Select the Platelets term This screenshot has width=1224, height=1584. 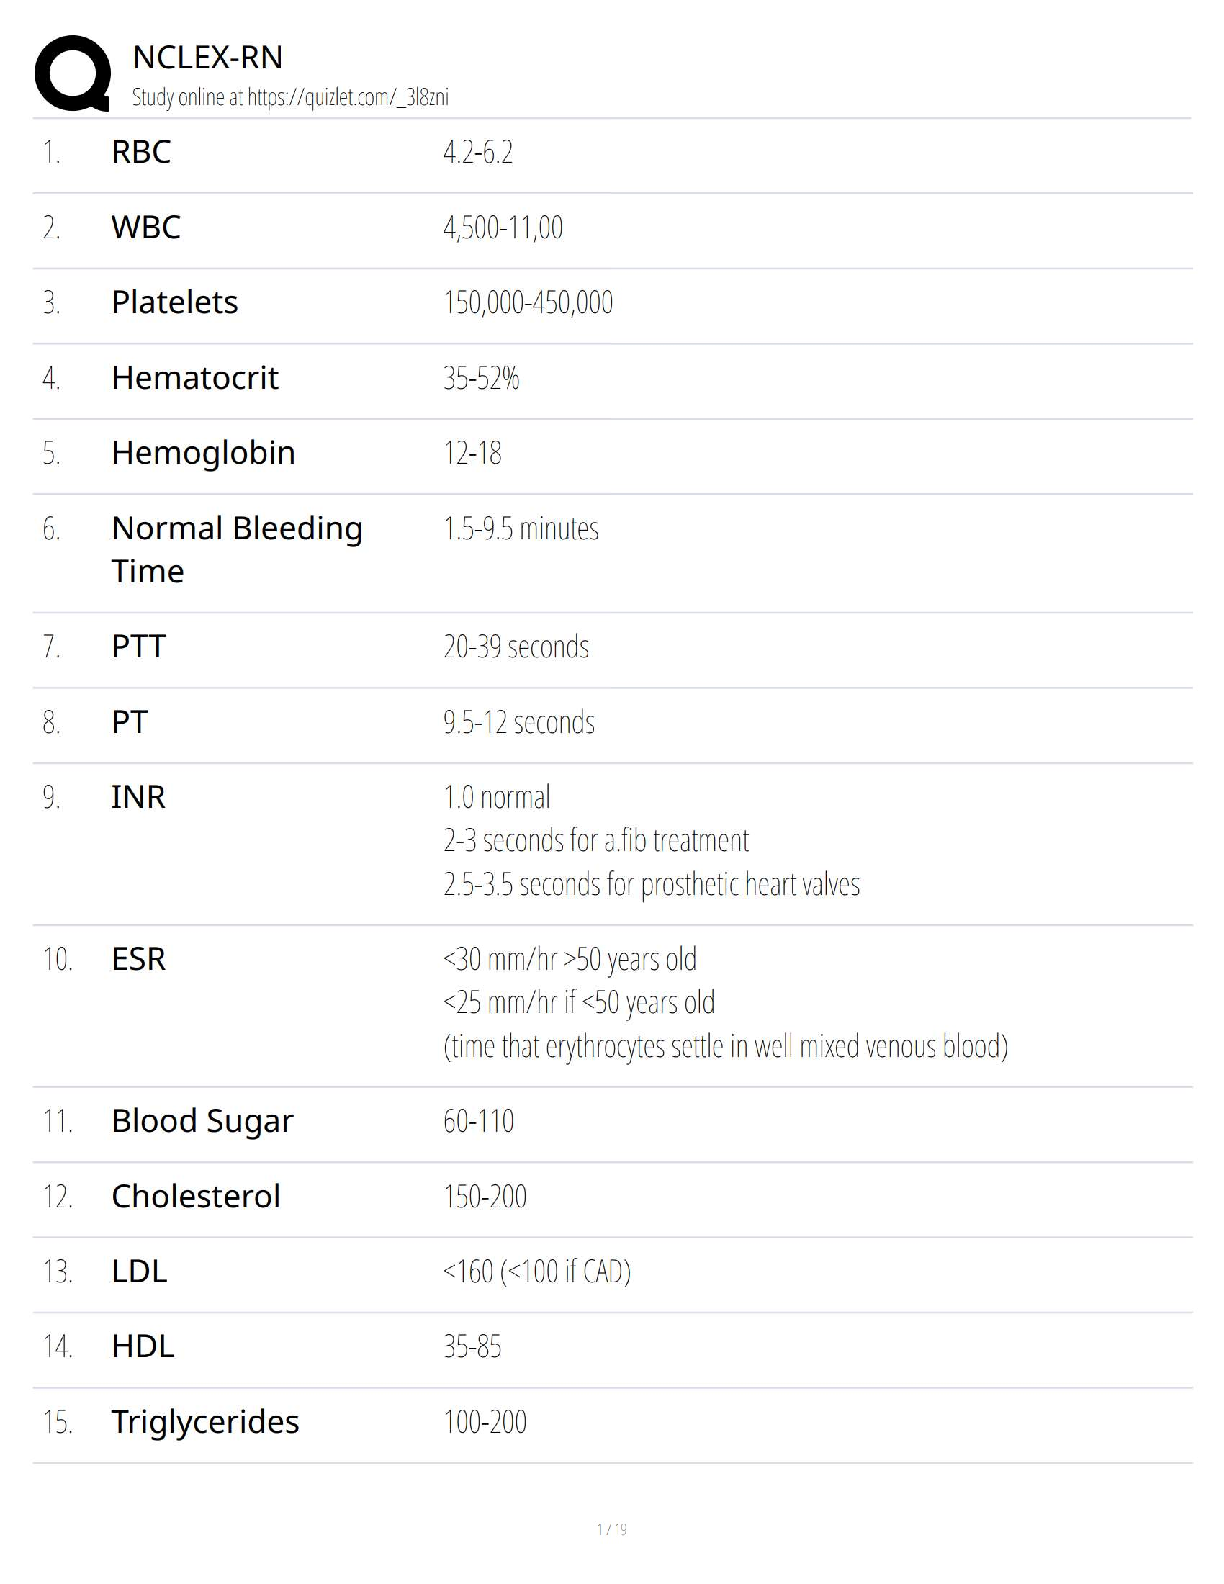click(x=174, y=302)
